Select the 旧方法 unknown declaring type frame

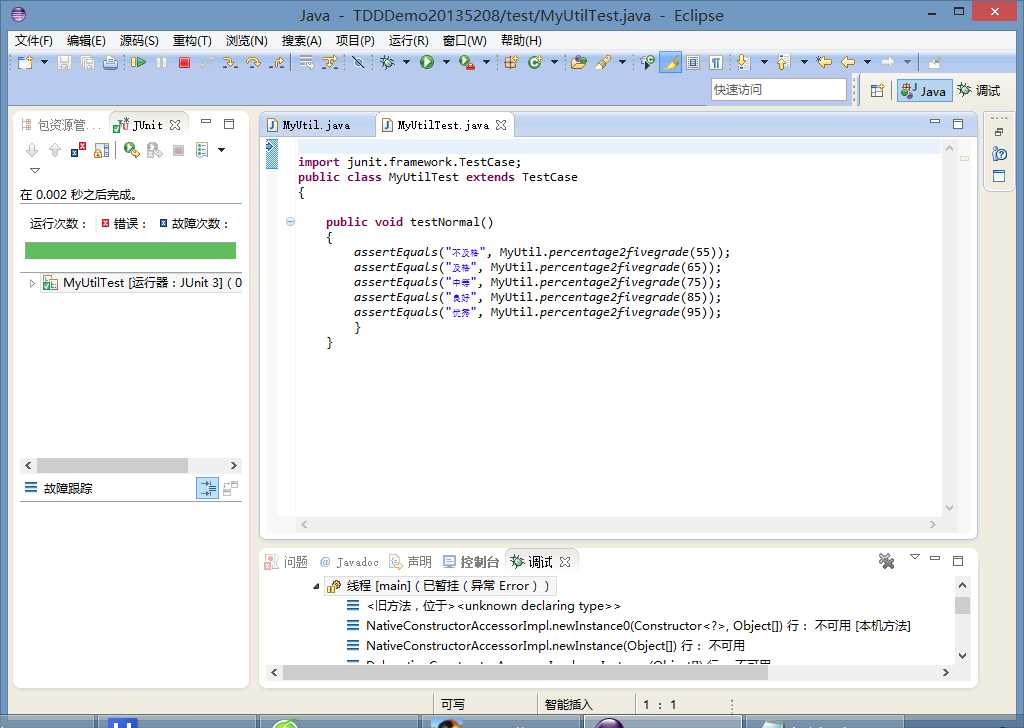pyautogui.click(x=484, y=606)
